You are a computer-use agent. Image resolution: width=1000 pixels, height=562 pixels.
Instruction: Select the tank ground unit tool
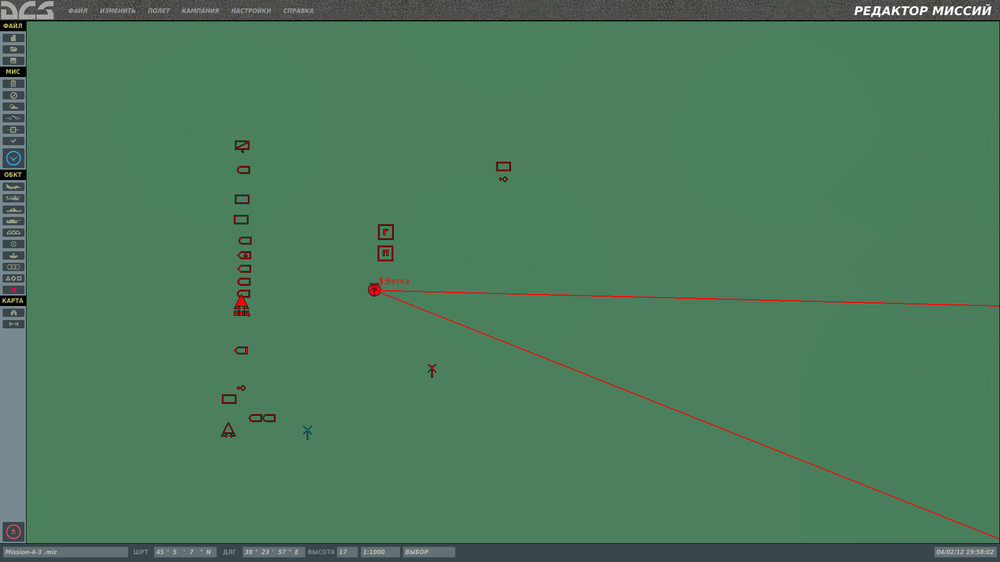13,221
